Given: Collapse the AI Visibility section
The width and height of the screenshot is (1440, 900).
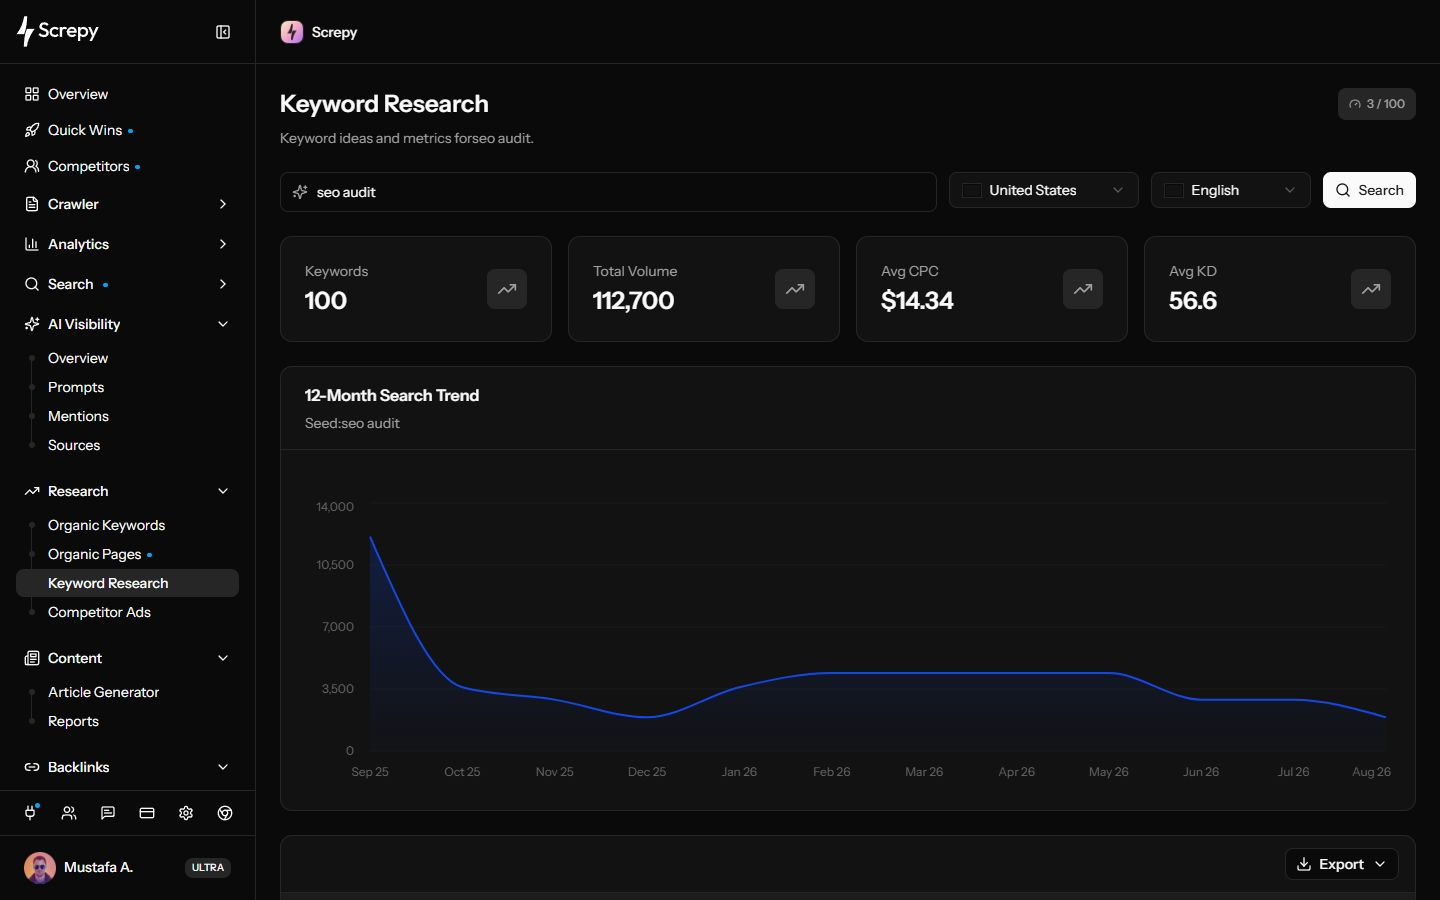Looking at the screenshot, I should [127, 324].
